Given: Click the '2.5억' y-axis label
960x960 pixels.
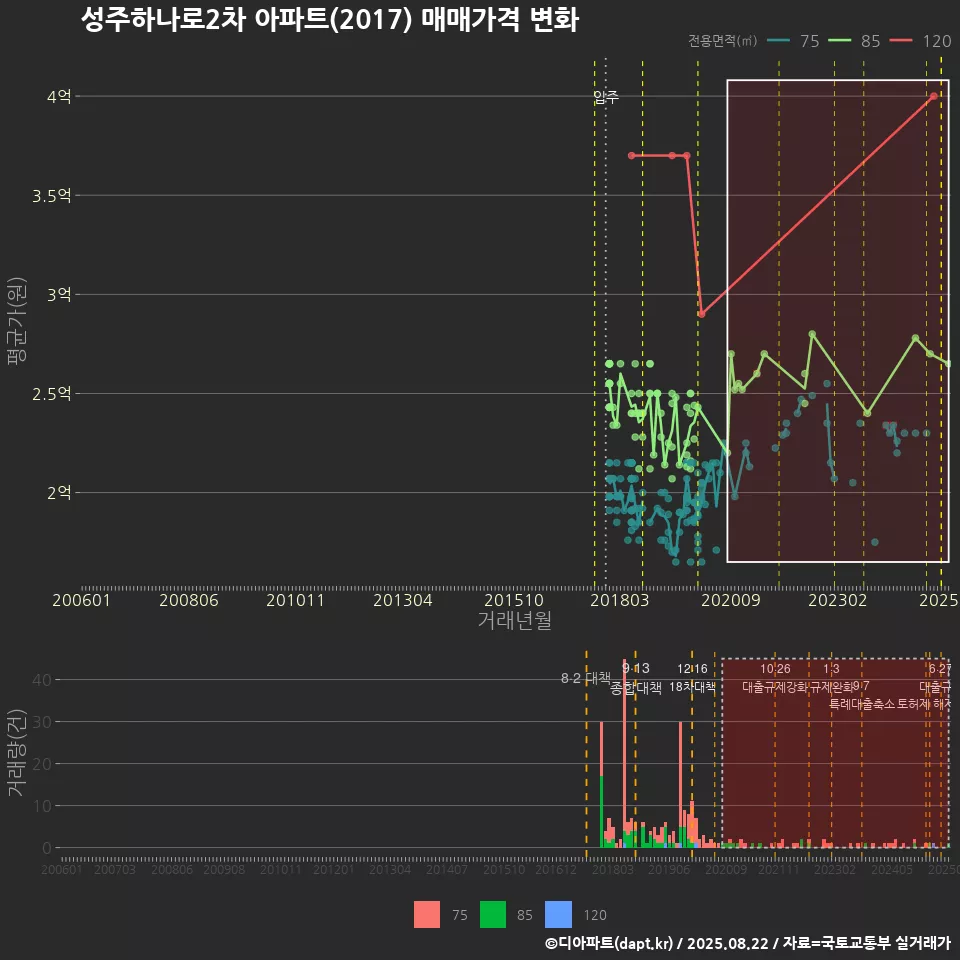Looking at the screenshot, I should point(51,394).
